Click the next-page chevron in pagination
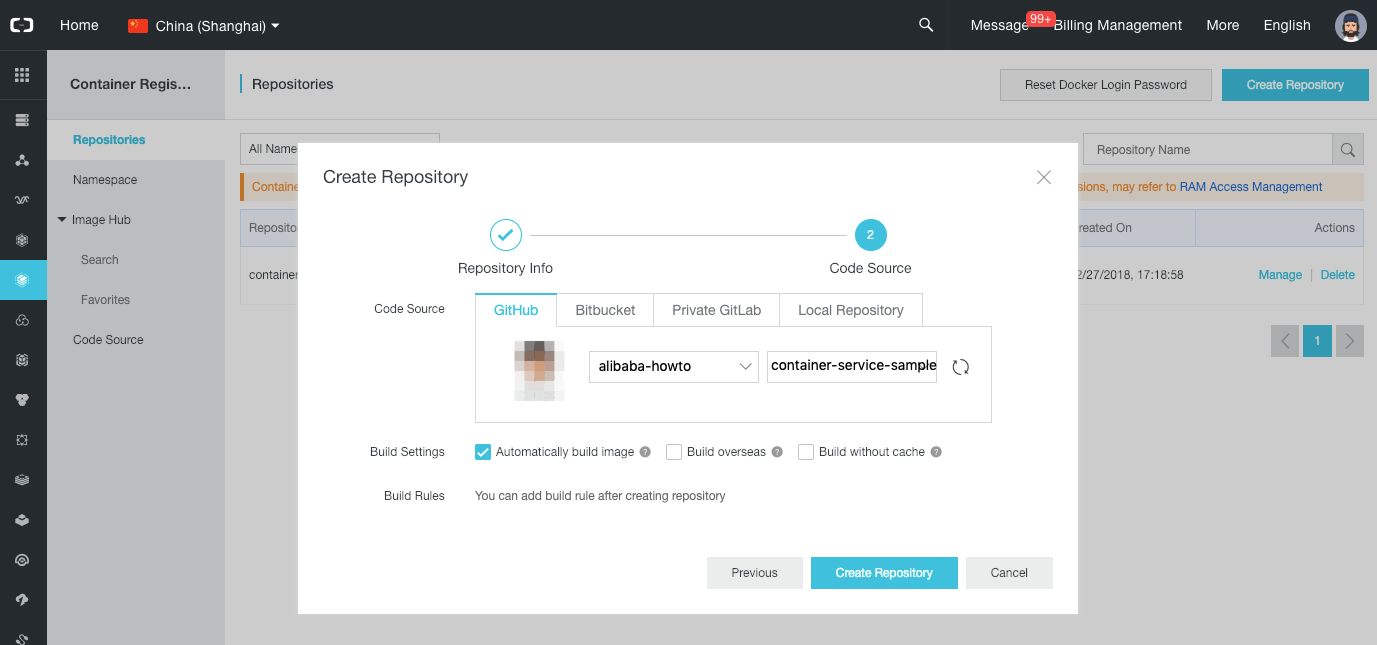Screen dimensions: 1377x645 (x=1349, y=341)
